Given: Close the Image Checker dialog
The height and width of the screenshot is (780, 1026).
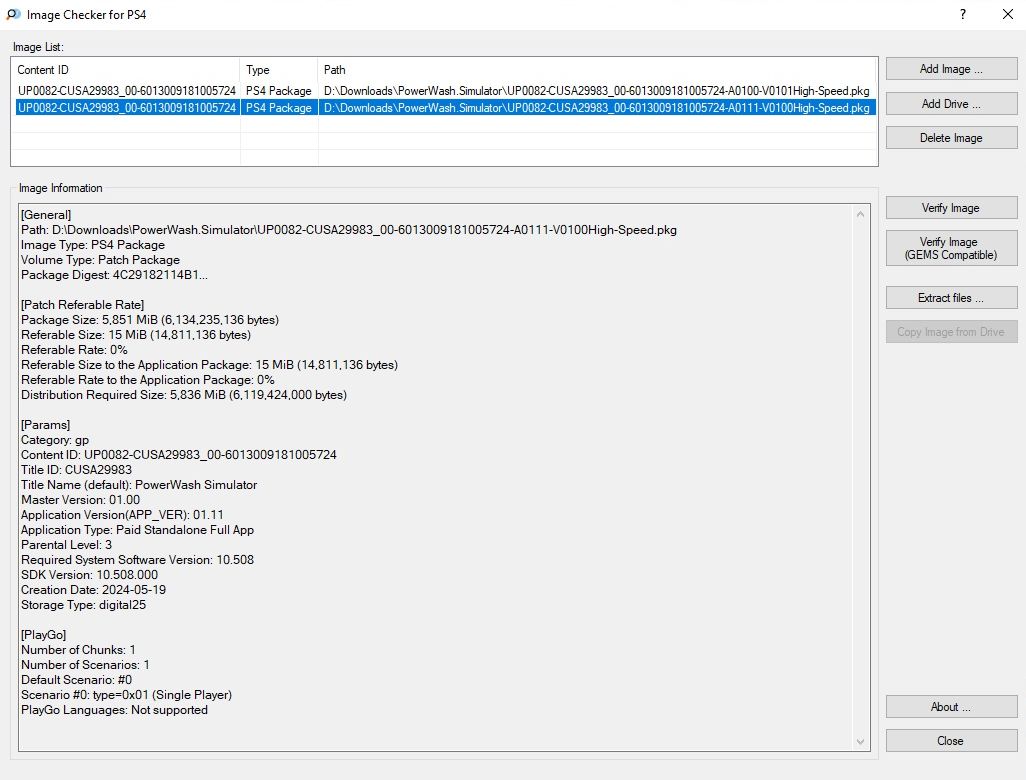Looking at the screenshot, I should (951, 741).
